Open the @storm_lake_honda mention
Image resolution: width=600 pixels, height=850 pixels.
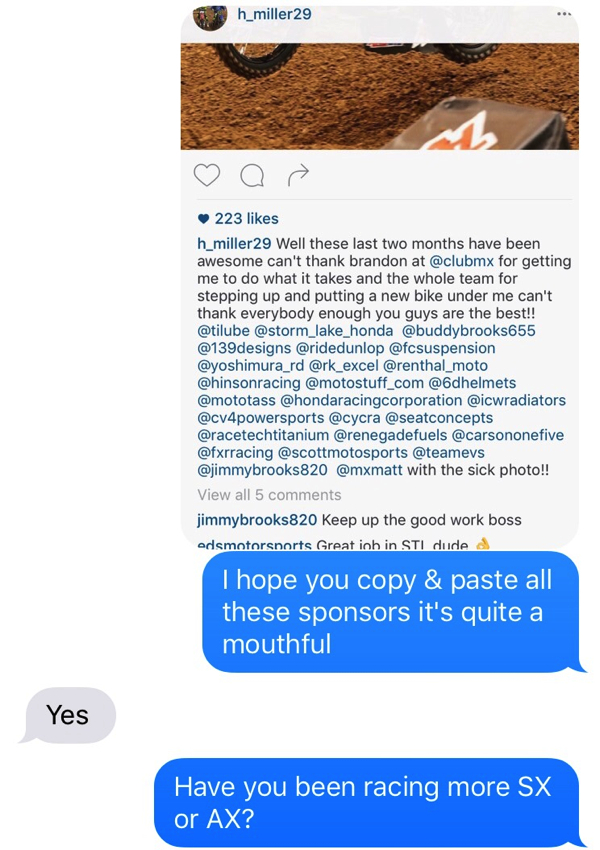tap(324, 331)
